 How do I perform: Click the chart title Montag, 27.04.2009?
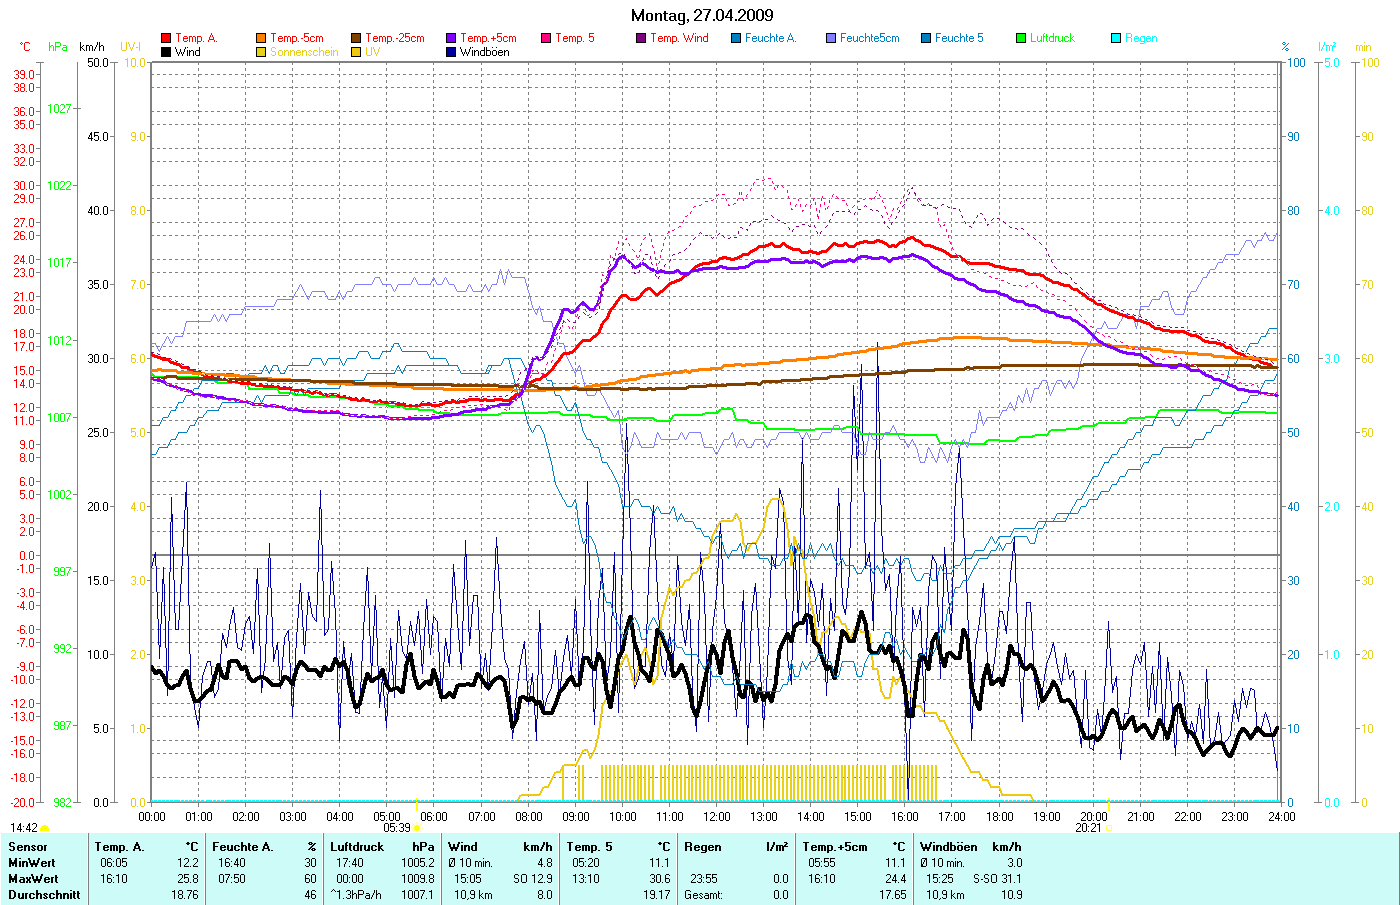click(x=702, y=15)
